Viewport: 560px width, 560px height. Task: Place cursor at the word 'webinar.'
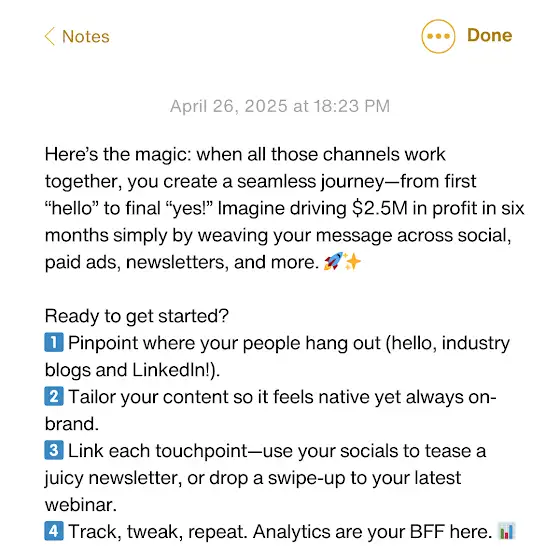pyautogui.click(x=81, y=505)
